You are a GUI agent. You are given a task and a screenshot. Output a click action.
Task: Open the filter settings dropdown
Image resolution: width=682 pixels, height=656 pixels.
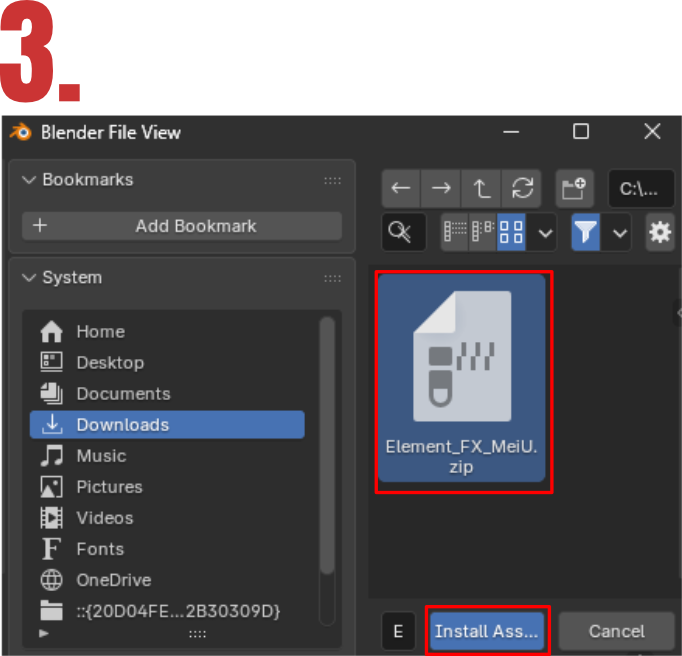pos(616,233)
